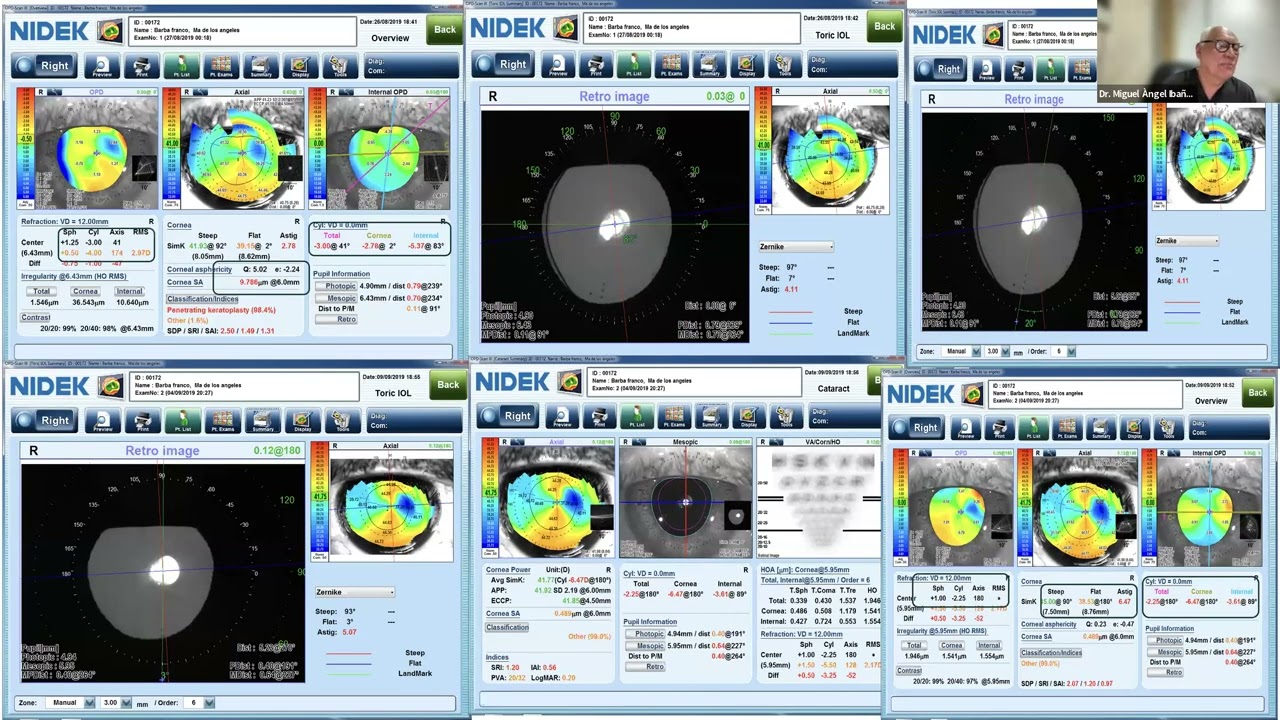The height and width of the screenshot is (720, 1280).
Task: Open Preview in the Cataract window
Action: pyautogui.click(x=562, y=417)
